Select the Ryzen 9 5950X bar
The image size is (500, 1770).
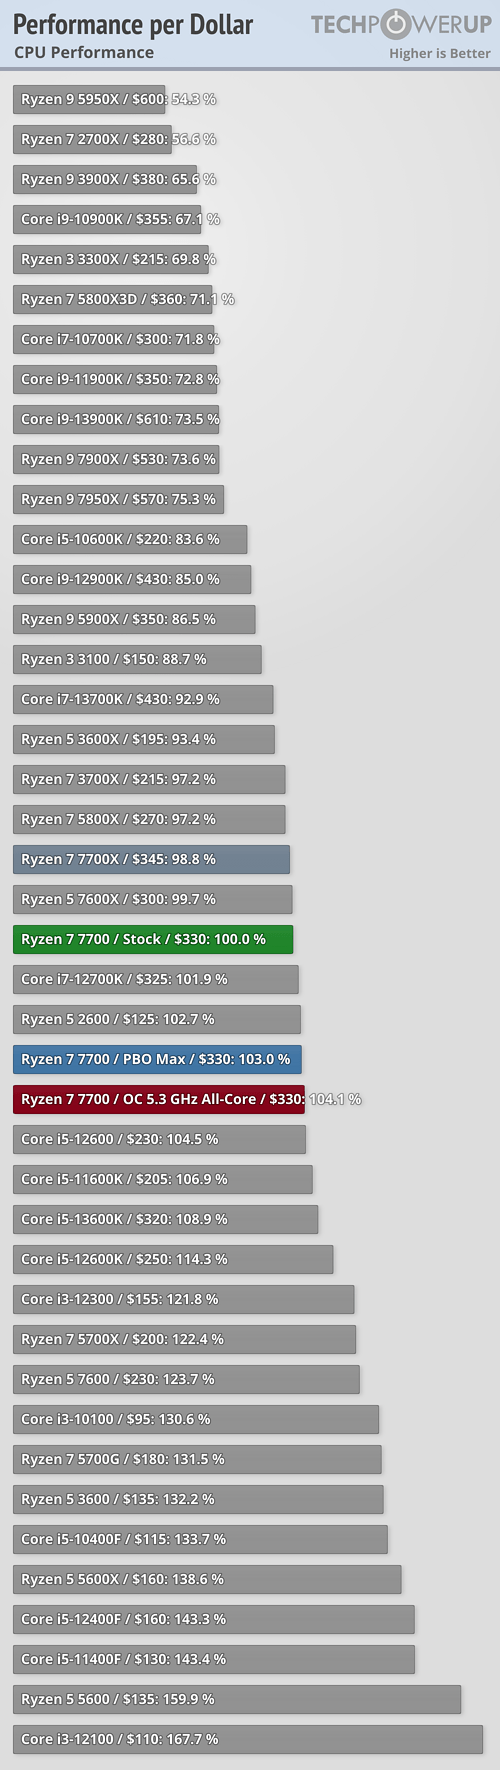[89, 99]
